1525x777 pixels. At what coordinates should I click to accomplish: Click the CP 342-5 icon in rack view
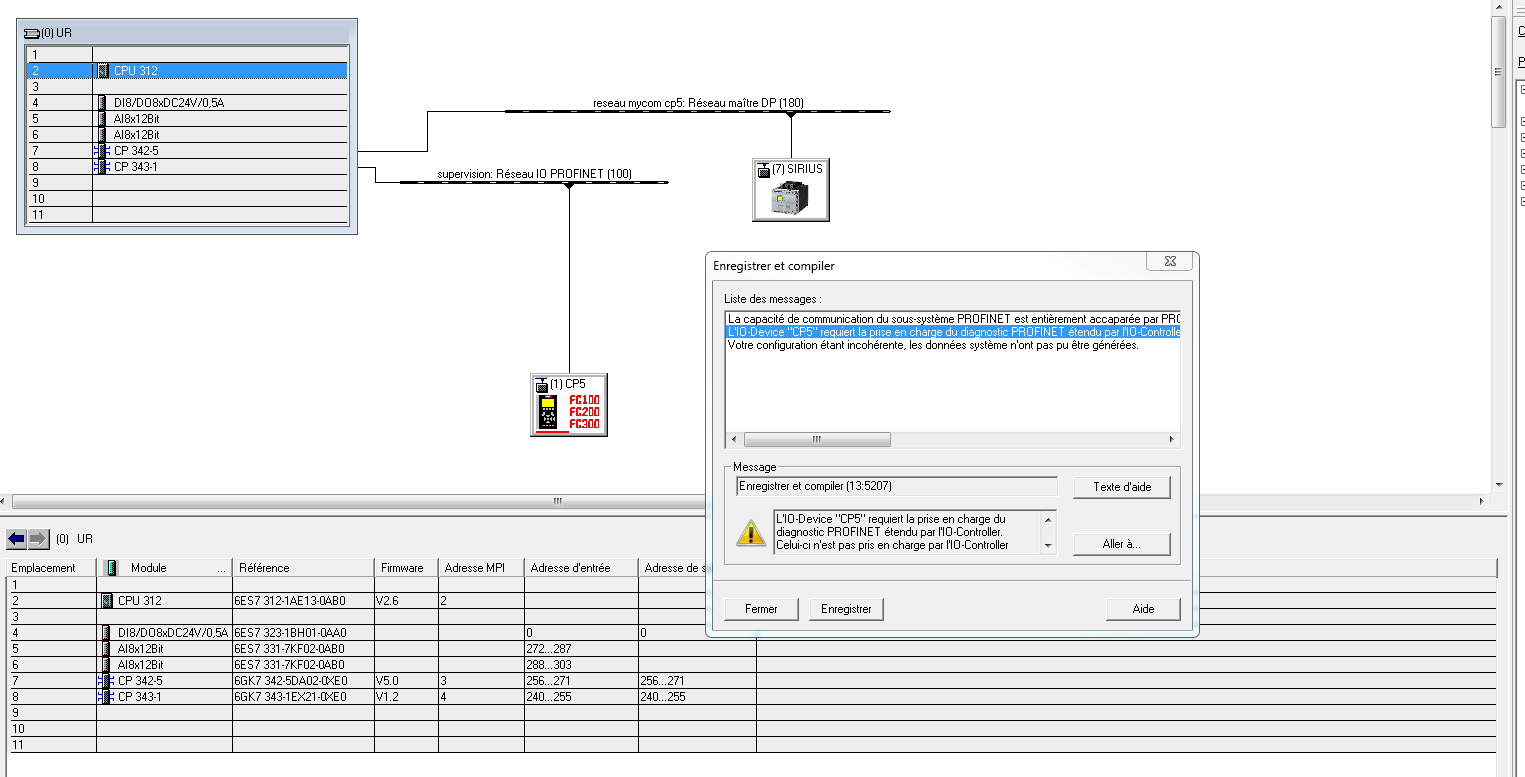coord(101,151)
